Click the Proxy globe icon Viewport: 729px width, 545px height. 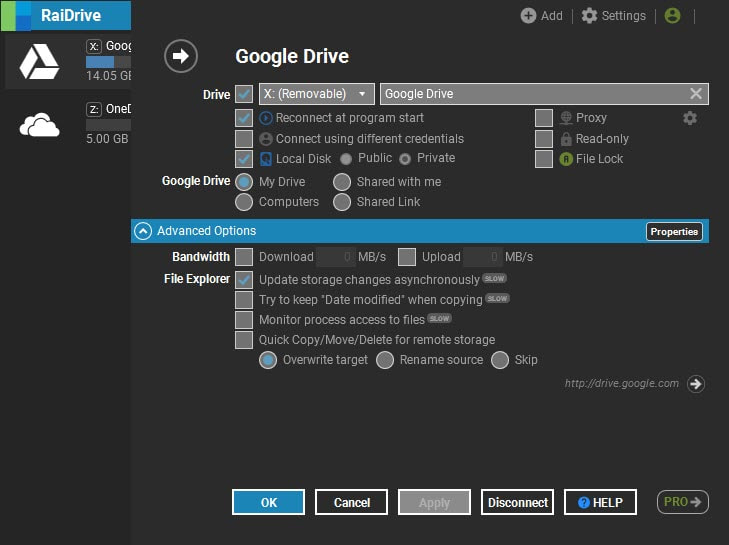click(x=566, y=118)
